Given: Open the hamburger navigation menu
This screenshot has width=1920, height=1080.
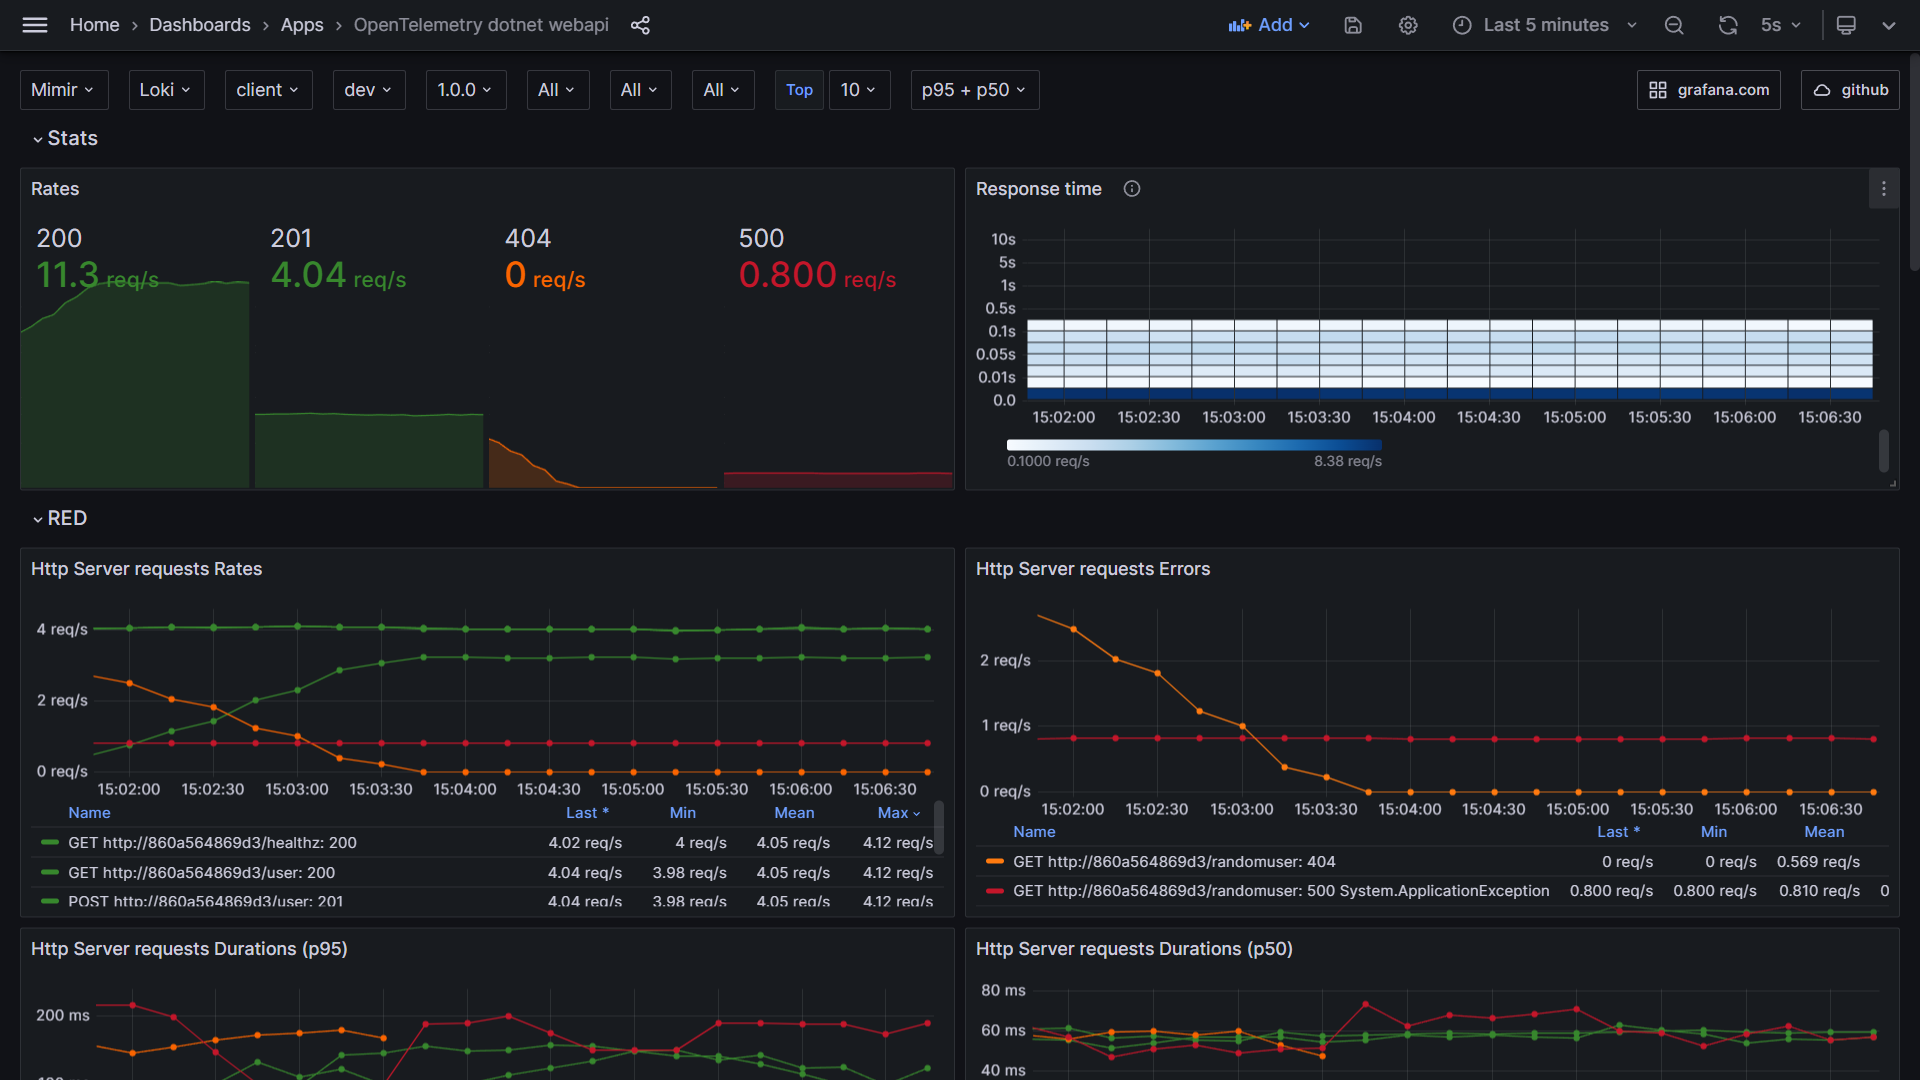Looking at the screenshot, I should (x=35, y=25).
